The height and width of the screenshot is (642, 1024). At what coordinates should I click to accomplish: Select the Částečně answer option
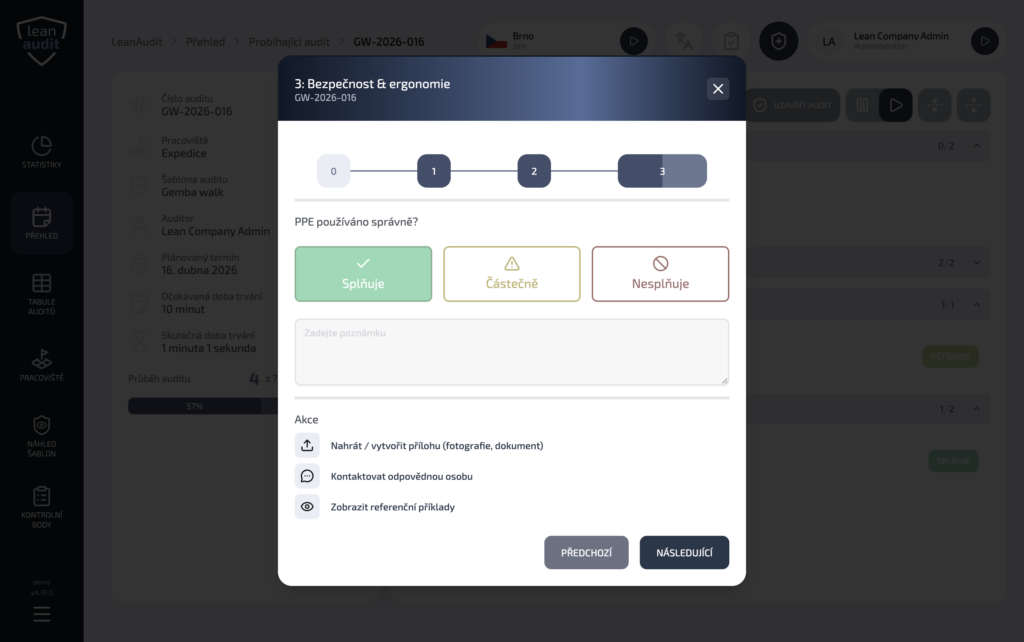tap(512, 274)
